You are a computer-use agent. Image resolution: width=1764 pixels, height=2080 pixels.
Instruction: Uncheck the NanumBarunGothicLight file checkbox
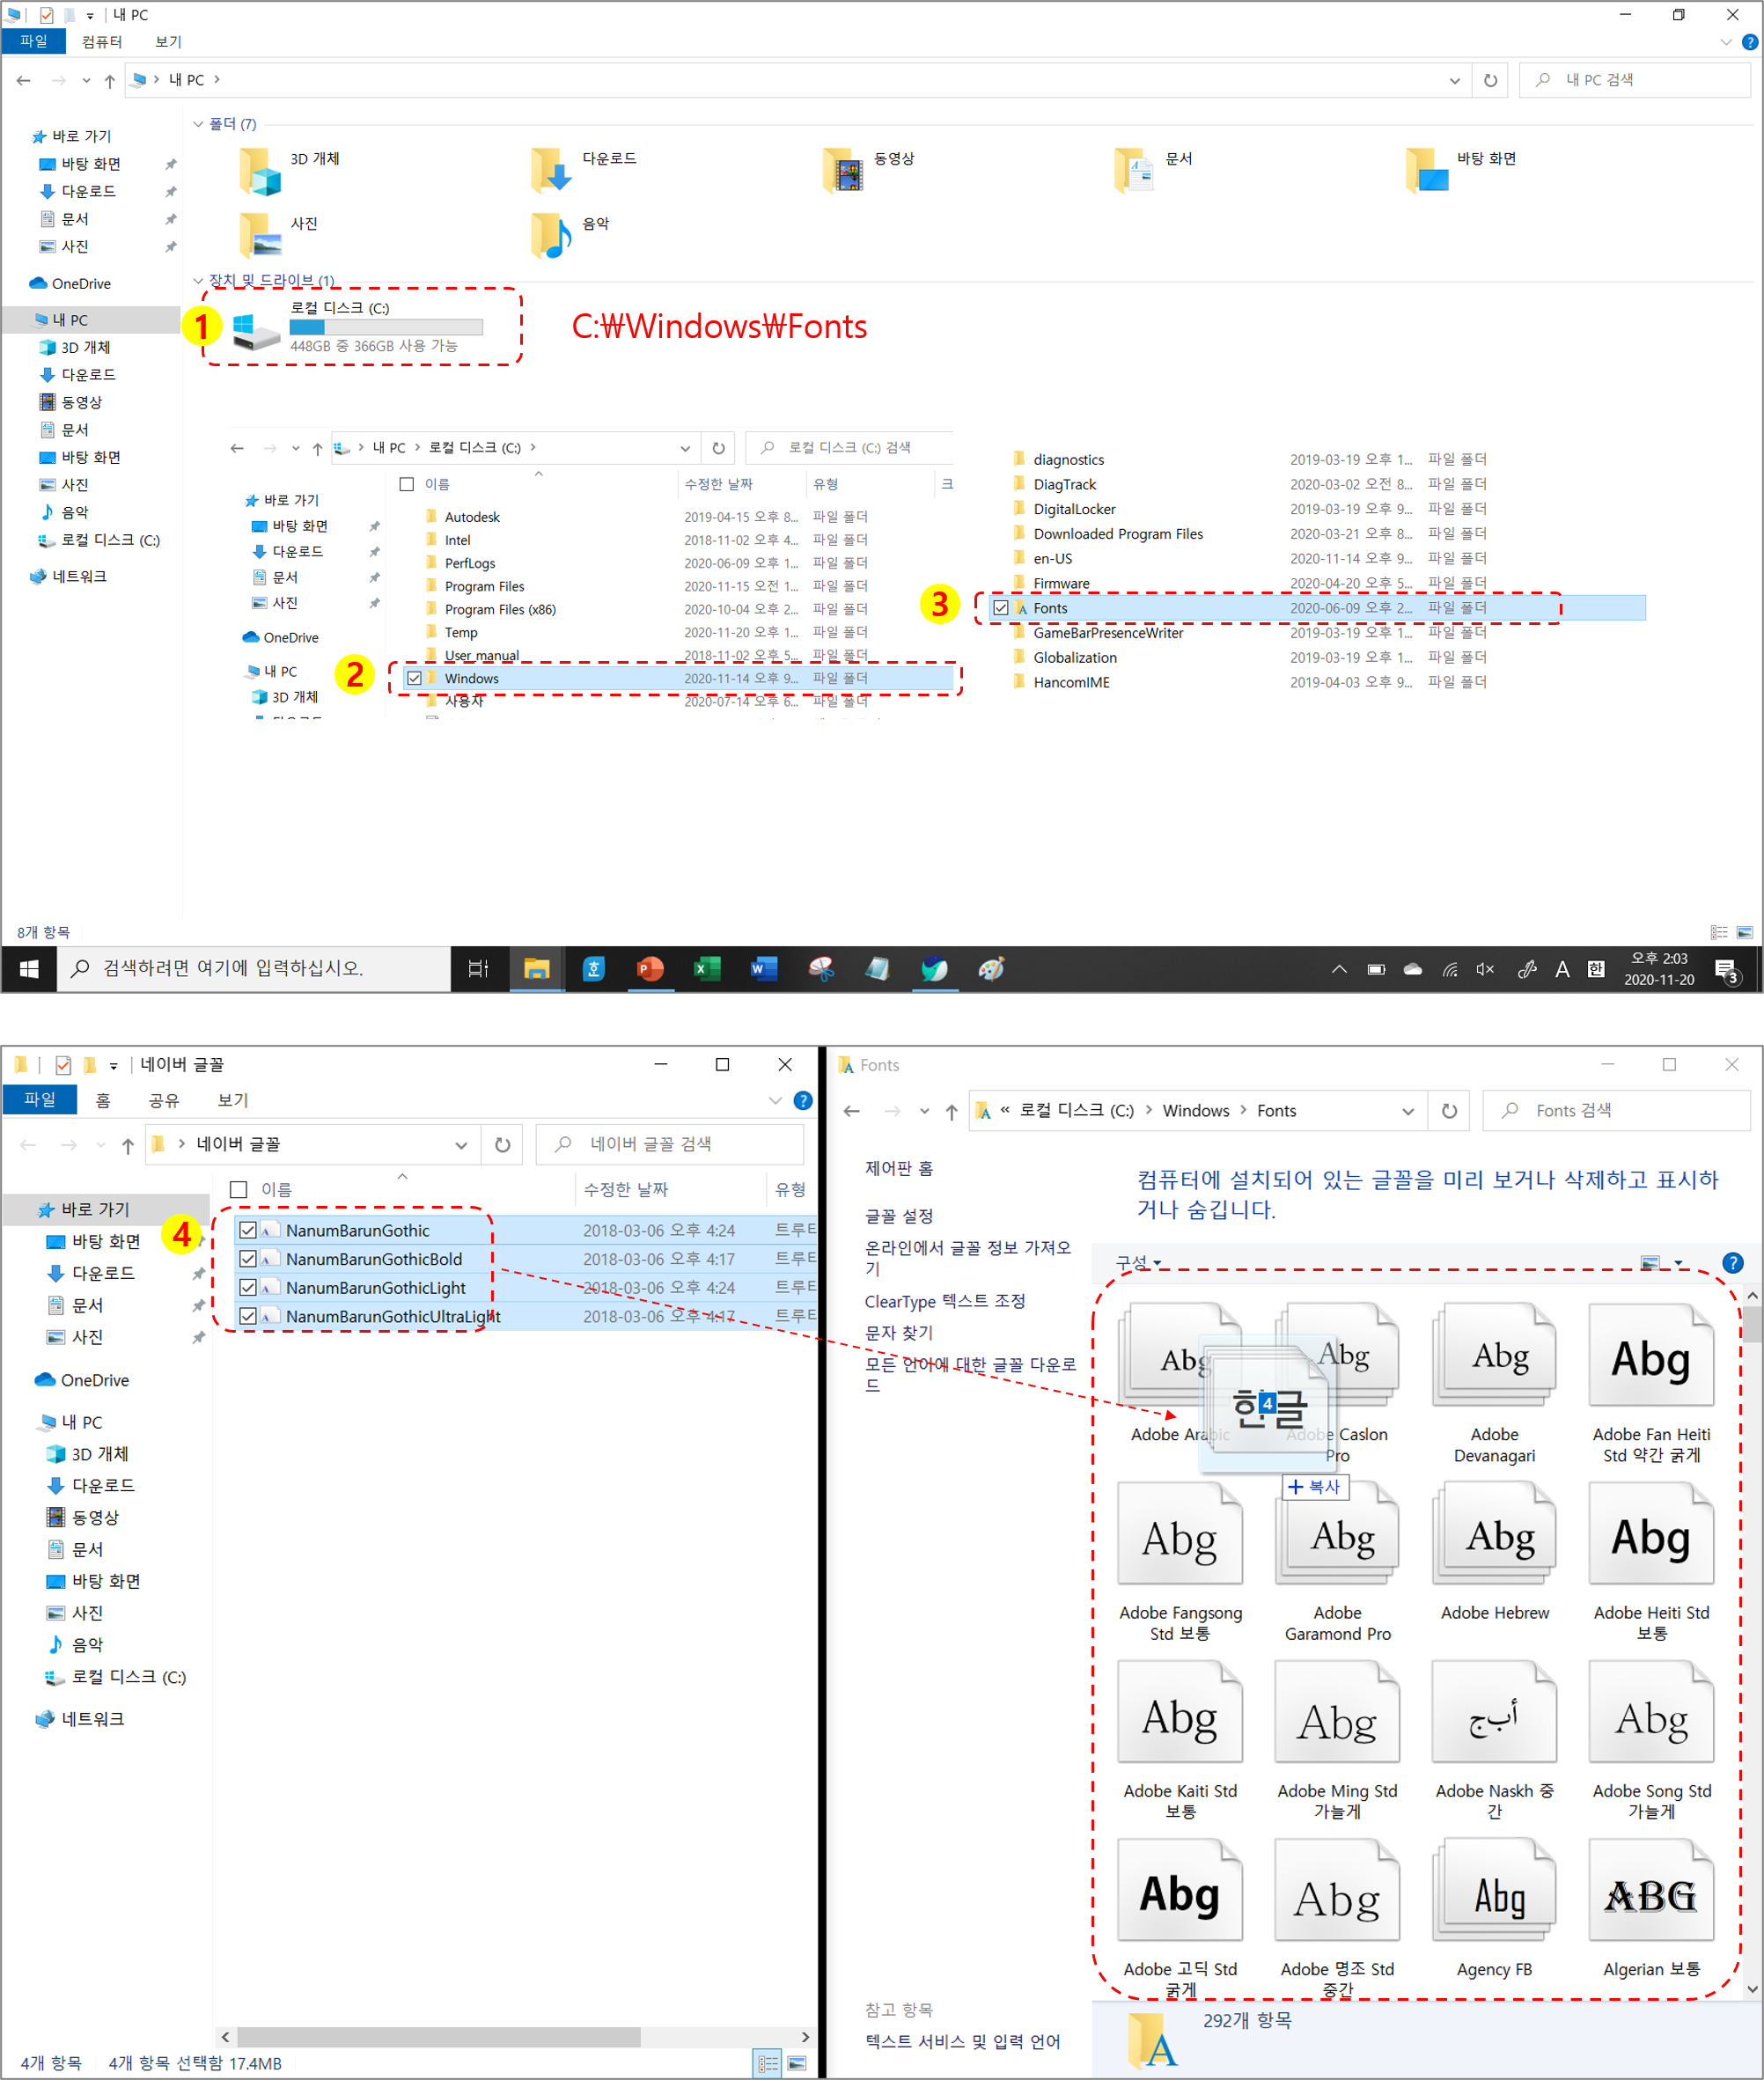coord(248,1287)
